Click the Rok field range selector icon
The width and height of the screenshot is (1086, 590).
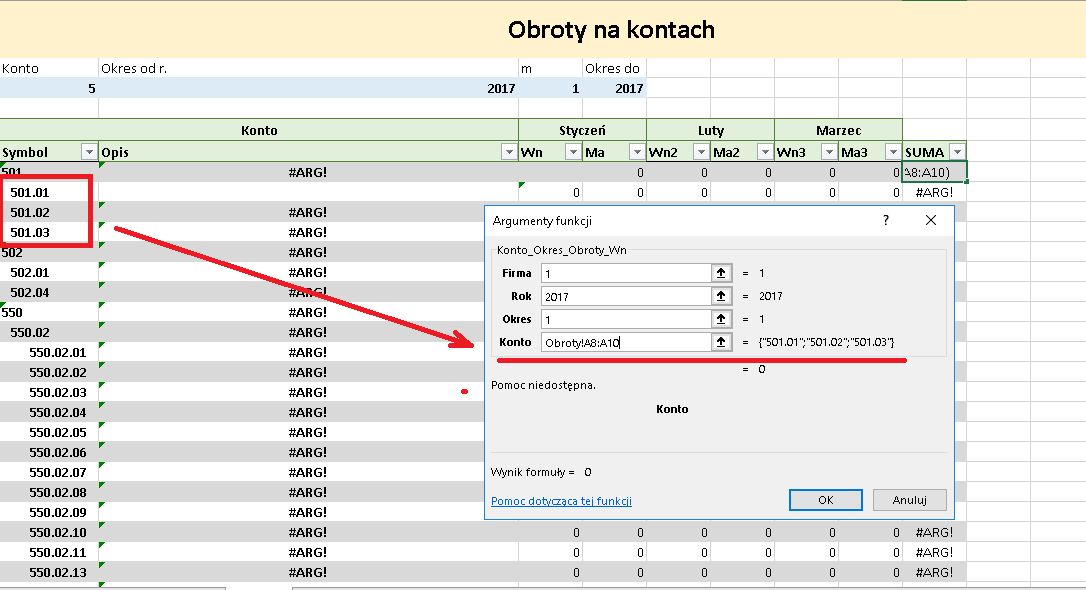click(x=721, y=296)
